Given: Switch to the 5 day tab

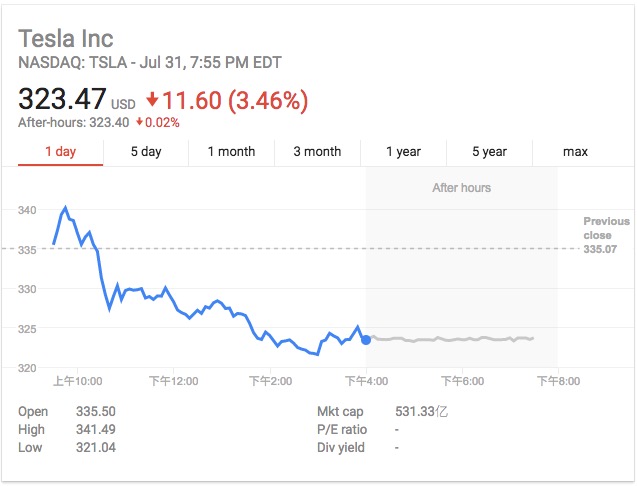Looking at the screenshot, I should pyautogui.click(x=146, y=152).
